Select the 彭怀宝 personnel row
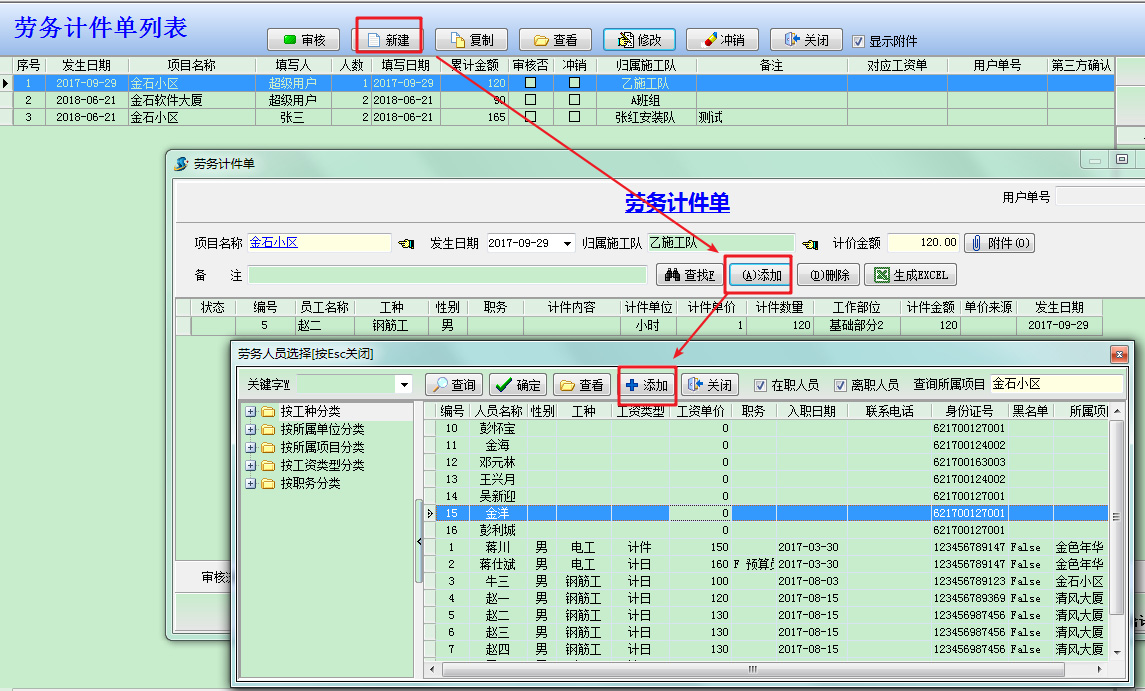Screen dimensions: 1145x691 [x=771, y=428]
